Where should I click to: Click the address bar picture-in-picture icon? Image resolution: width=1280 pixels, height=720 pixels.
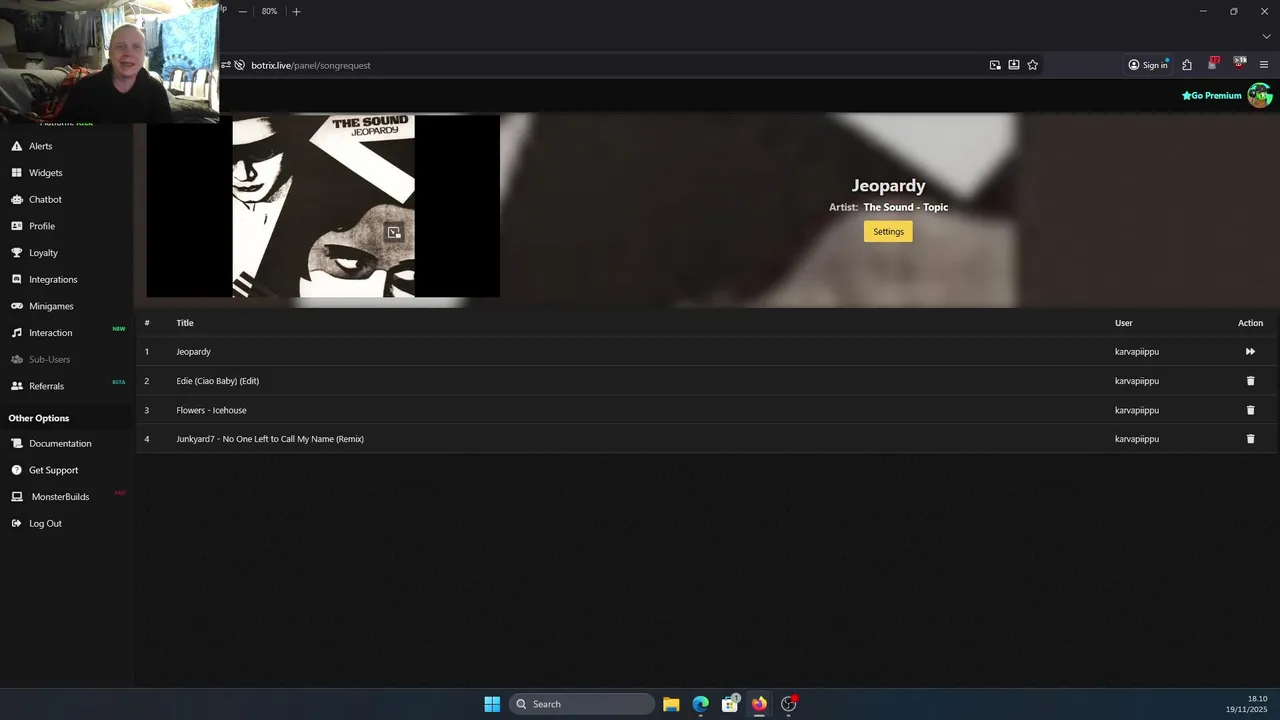tap(995, 65)
